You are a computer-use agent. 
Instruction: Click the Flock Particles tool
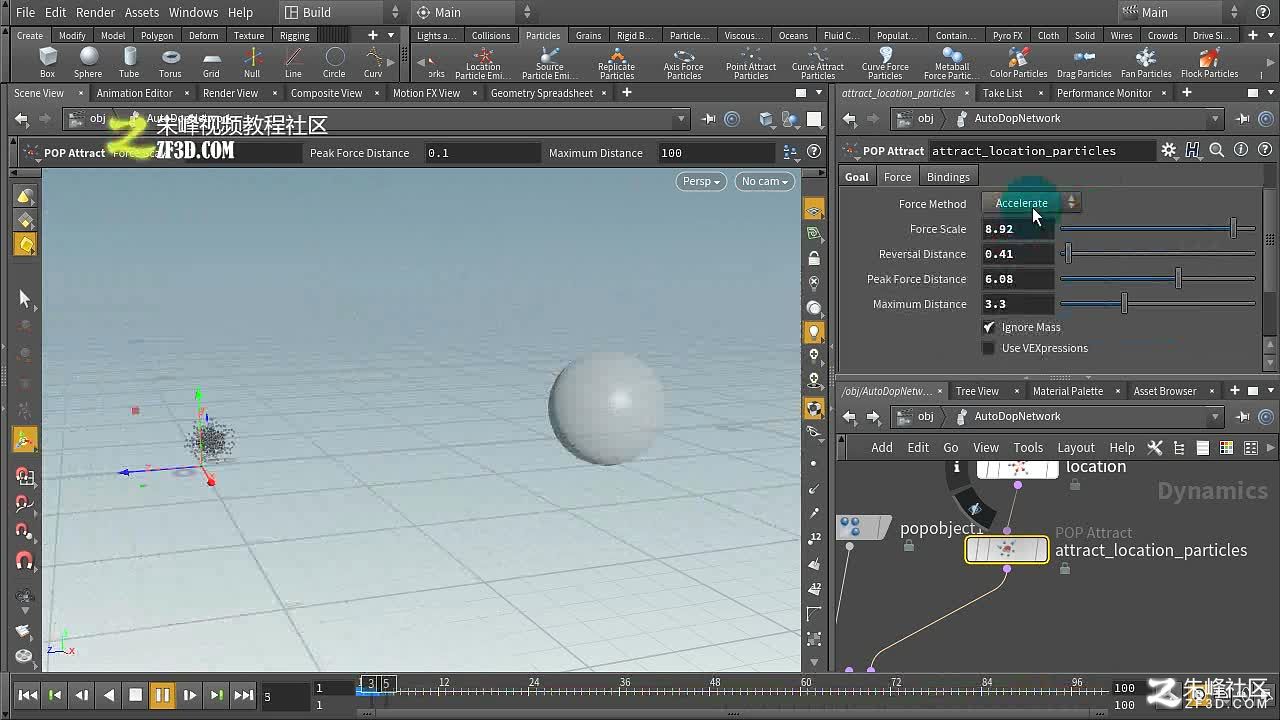pos(1209,62)
